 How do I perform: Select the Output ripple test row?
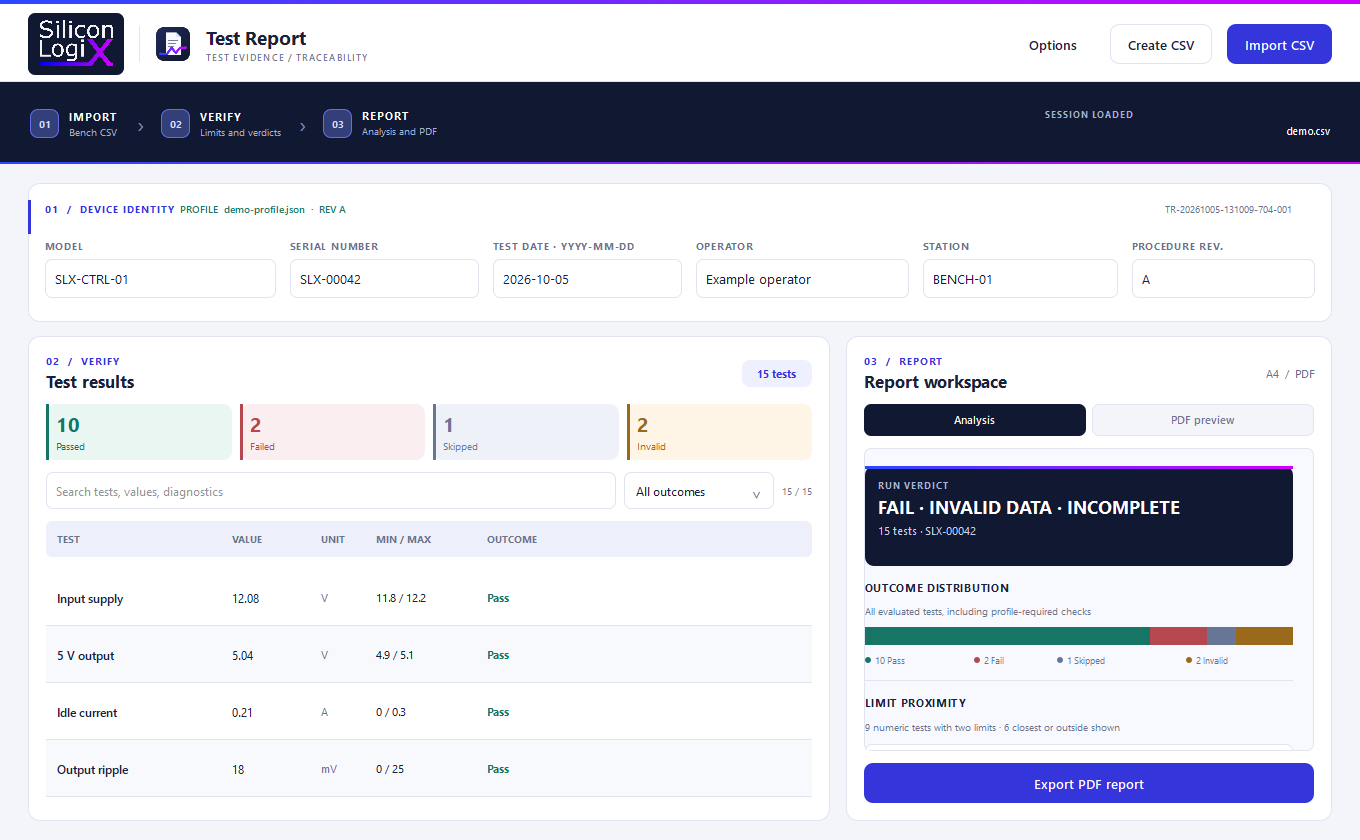point(429,769)
